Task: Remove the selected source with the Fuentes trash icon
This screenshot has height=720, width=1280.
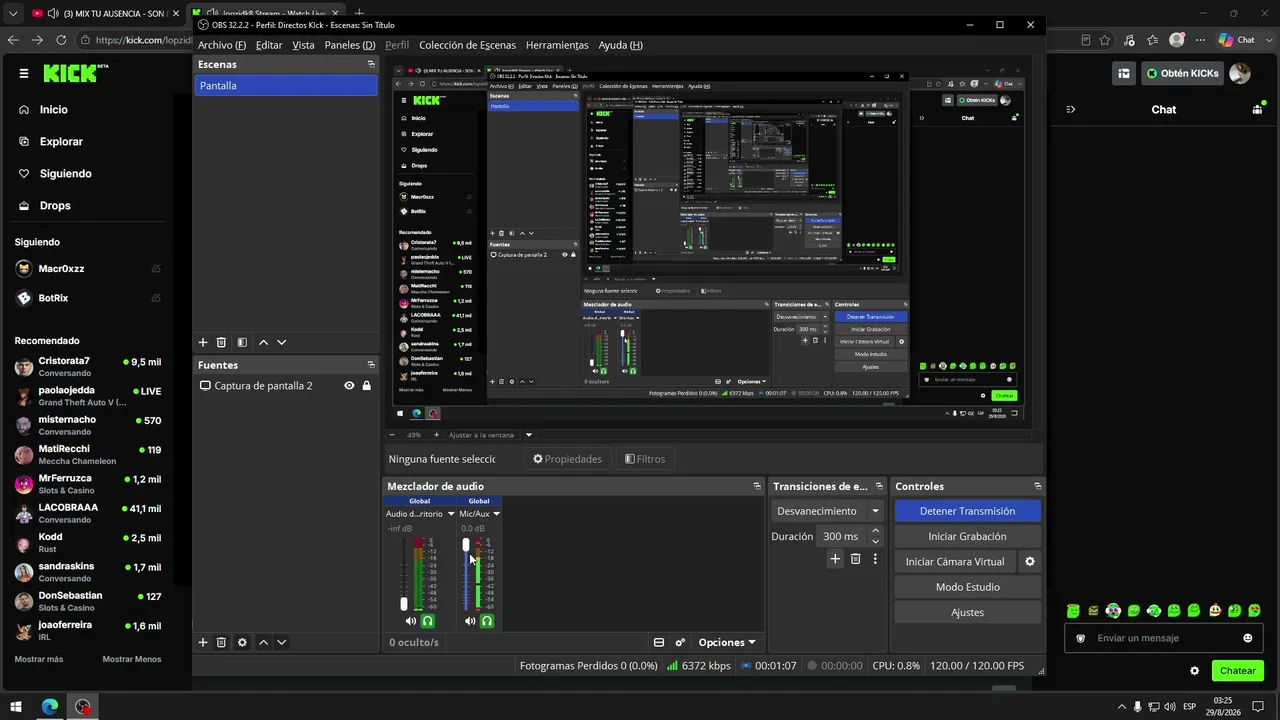Action: point(221,642)
